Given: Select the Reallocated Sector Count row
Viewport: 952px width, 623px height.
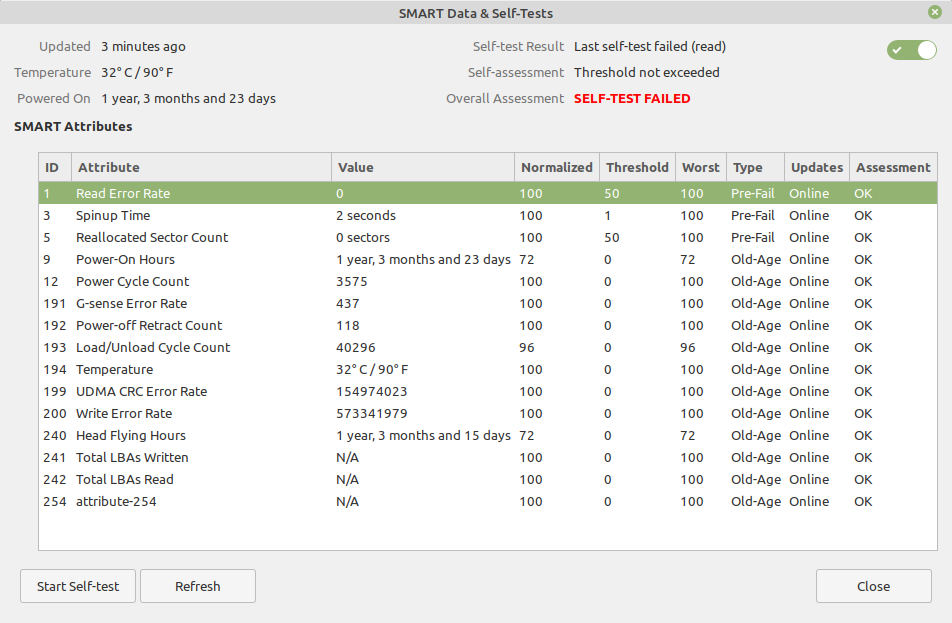Looking at the screenshot, I should click(488, 237).
